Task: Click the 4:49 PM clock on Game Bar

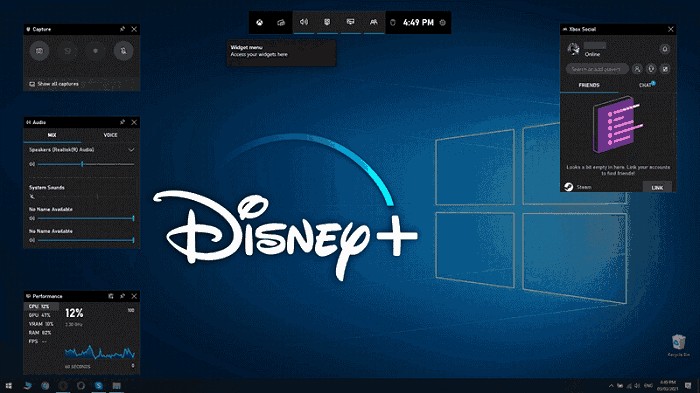Action: [x=418, y=22]
